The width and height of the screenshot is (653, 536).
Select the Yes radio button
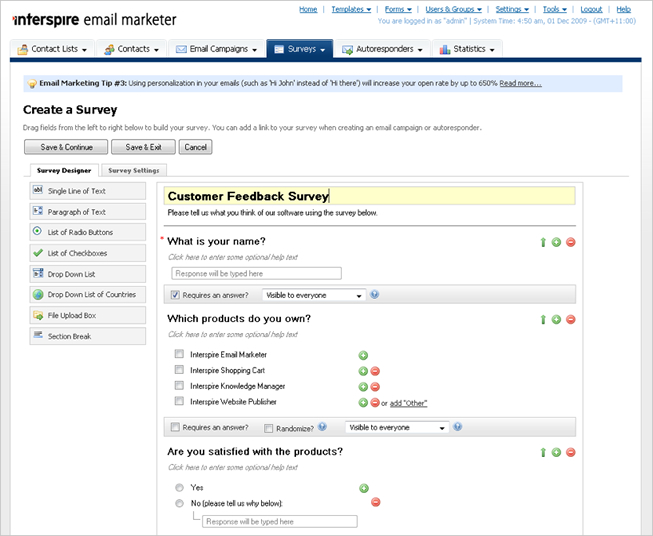(179, 487)
